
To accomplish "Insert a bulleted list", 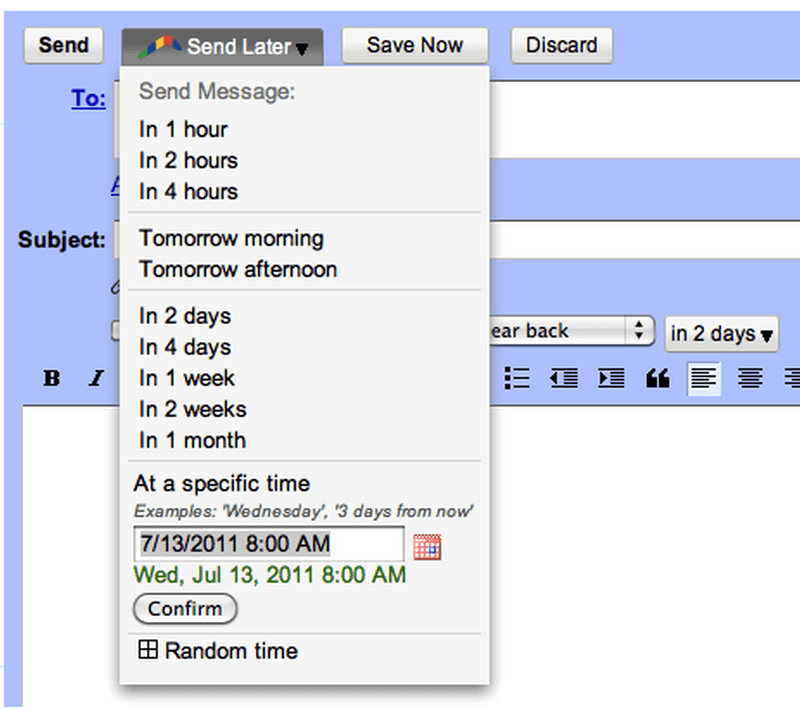I will [516, 378].
